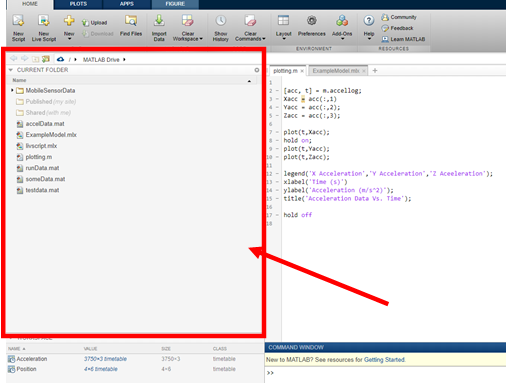This screenshot has height=383, width=506.
Task: Add a new editor tab
Action: tap(375, 70)
